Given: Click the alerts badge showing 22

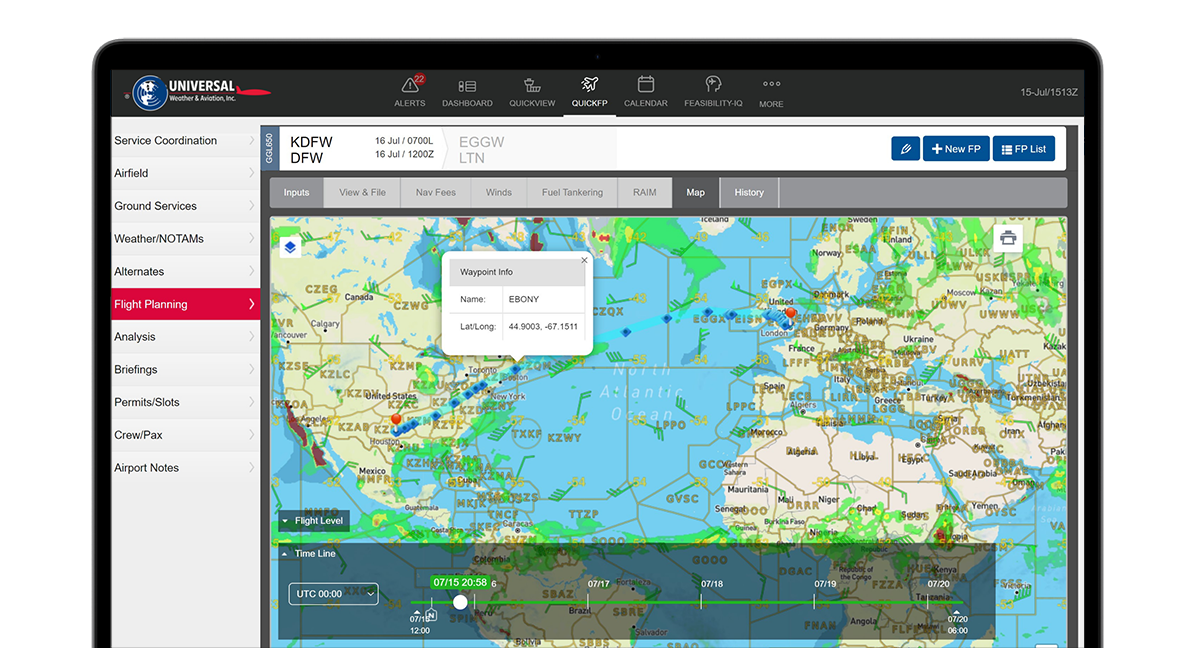Looking at the screenshot, I should (419, 79).
